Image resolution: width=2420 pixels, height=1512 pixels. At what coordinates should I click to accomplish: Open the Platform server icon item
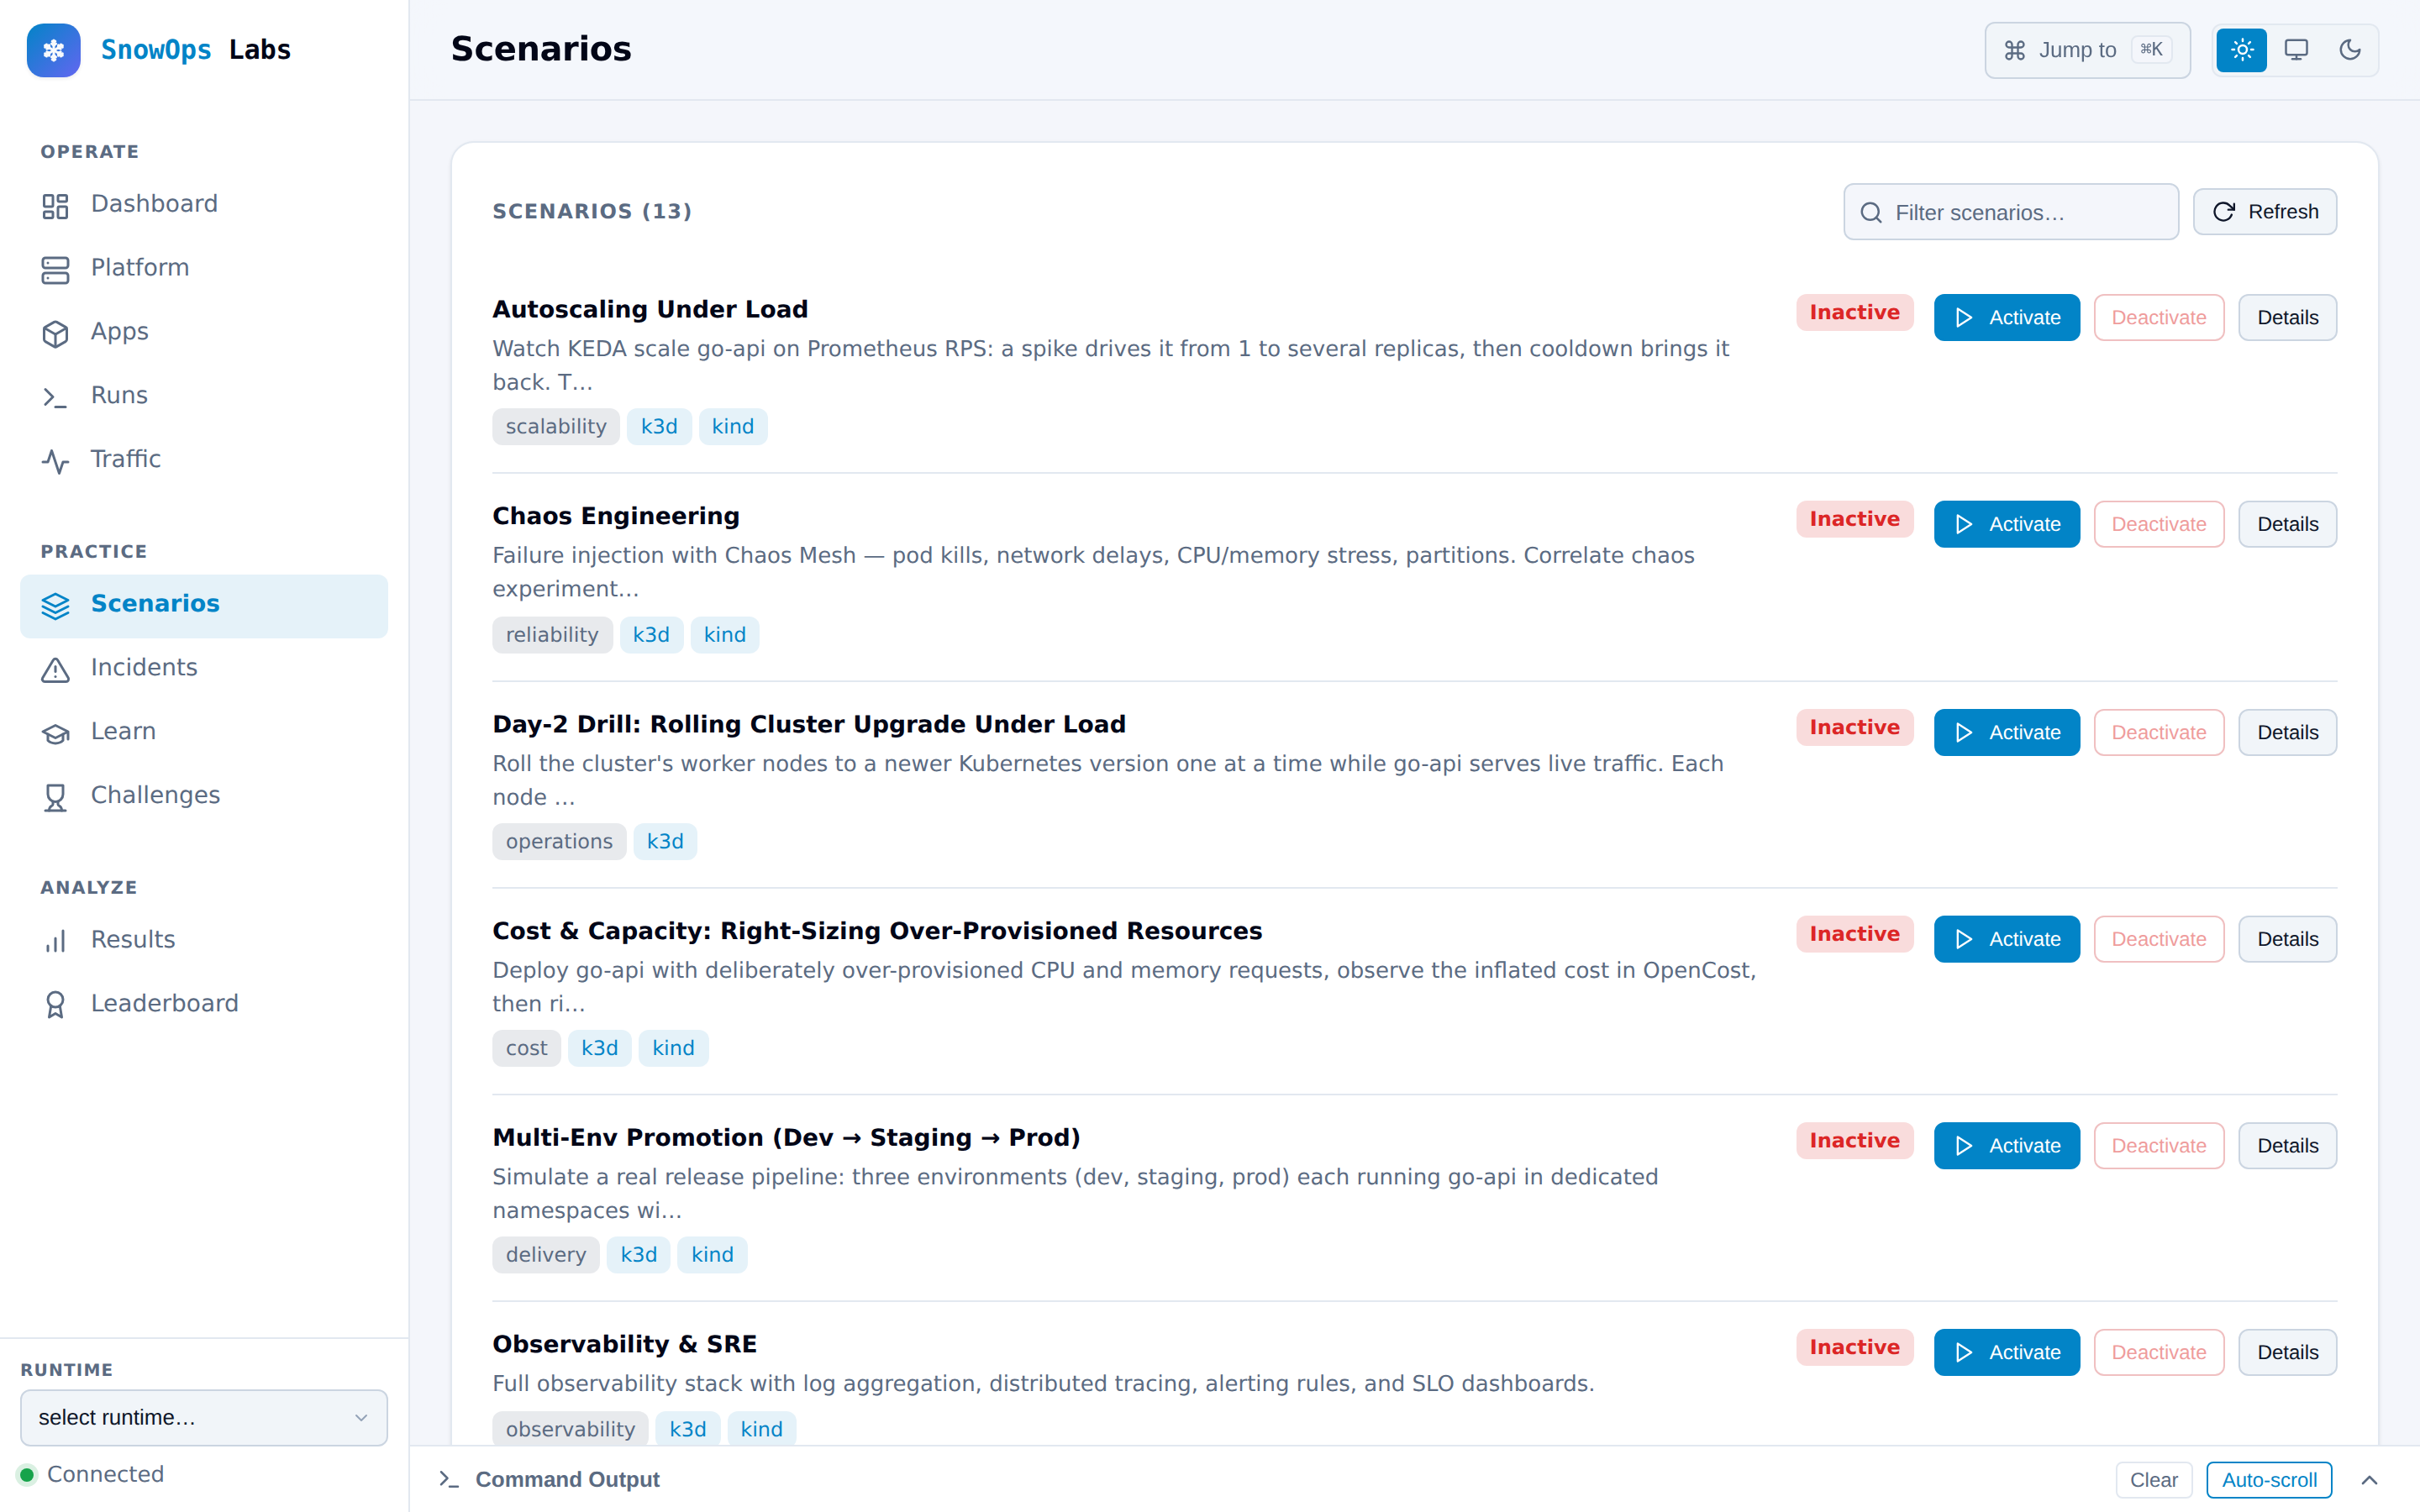coord(204,268)
